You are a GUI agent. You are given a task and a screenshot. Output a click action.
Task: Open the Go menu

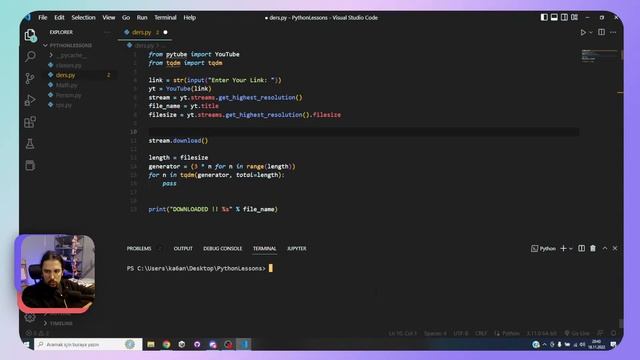(x=126, y=18)
